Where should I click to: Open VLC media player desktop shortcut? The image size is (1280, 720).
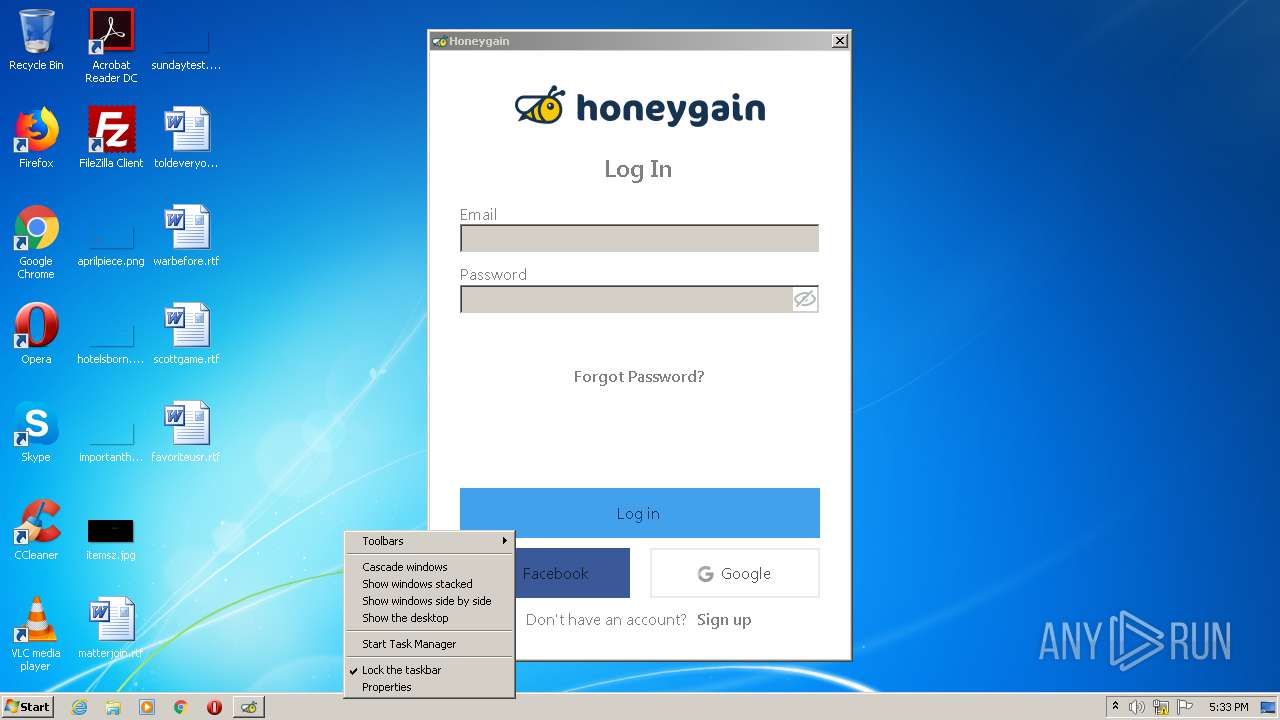[x=36, y=634]
